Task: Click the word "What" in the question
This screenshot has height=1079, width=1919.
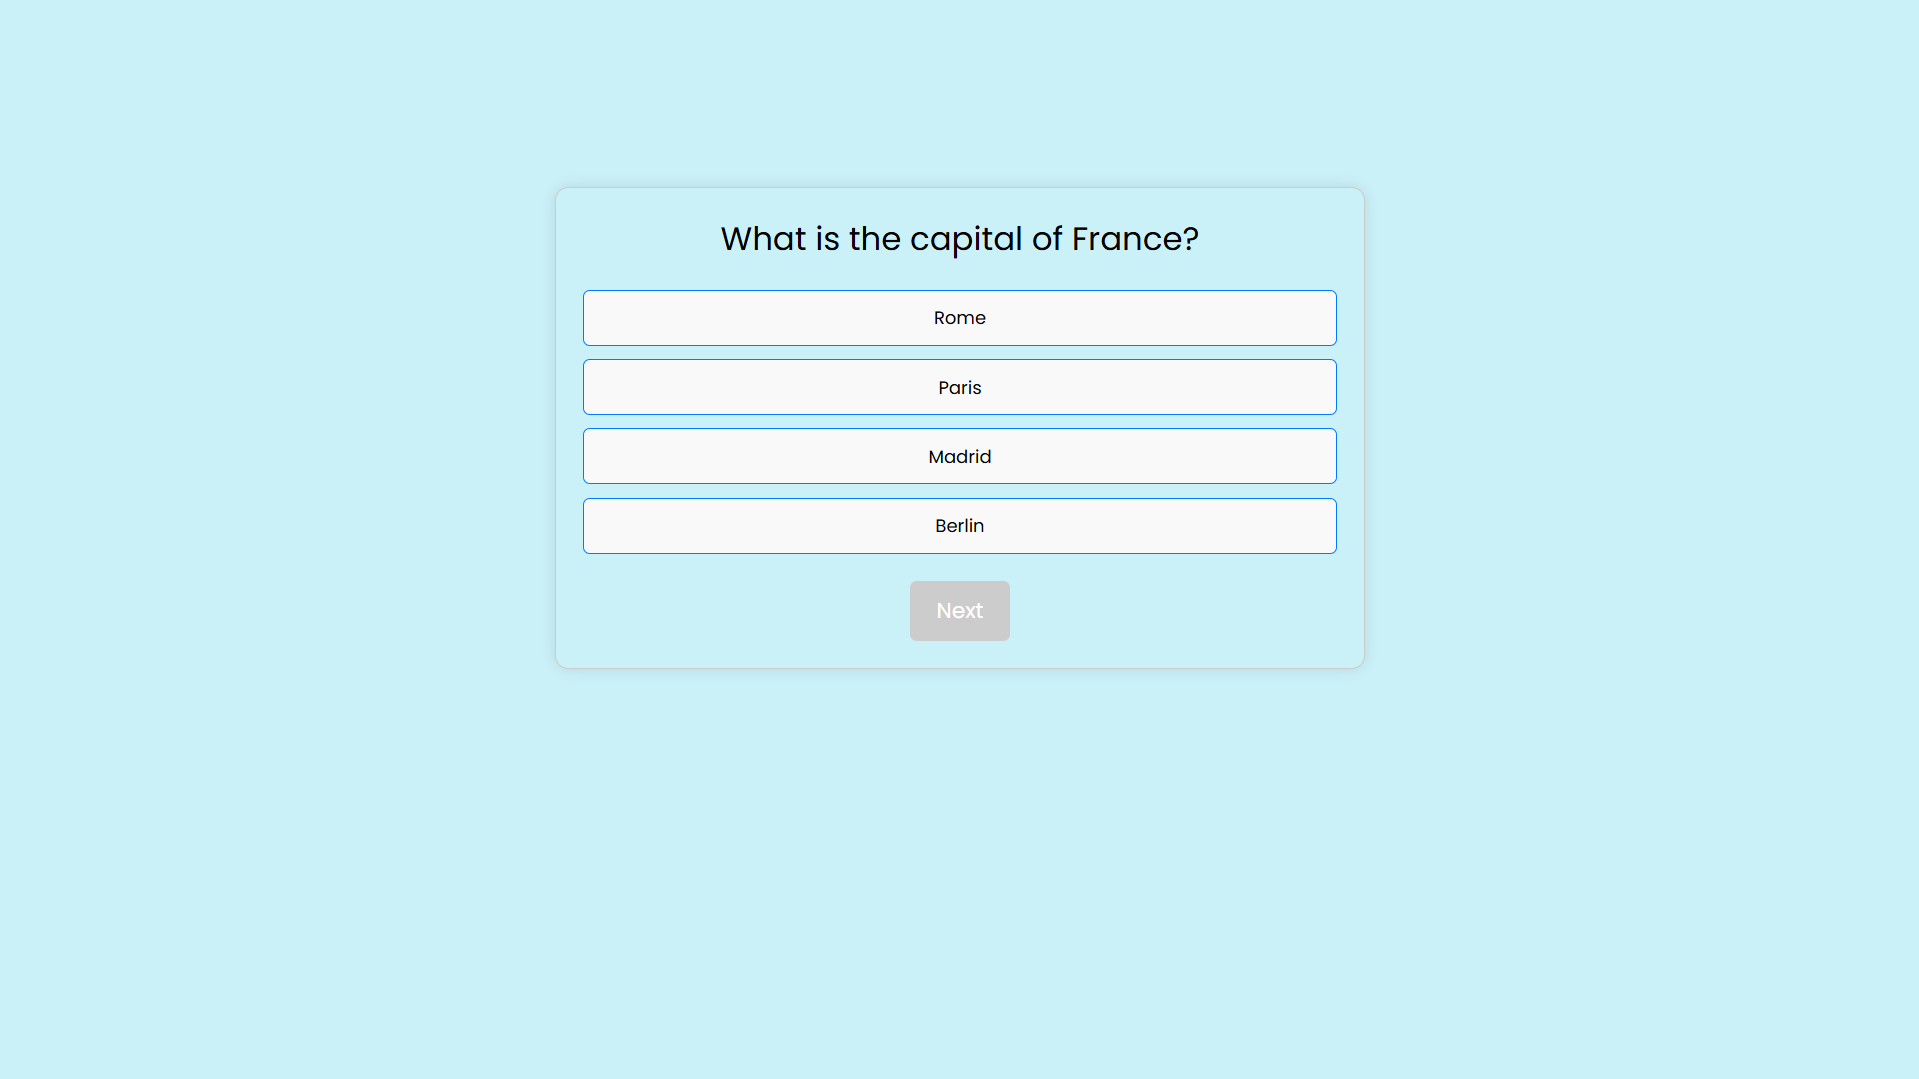Action: point(763,239)
